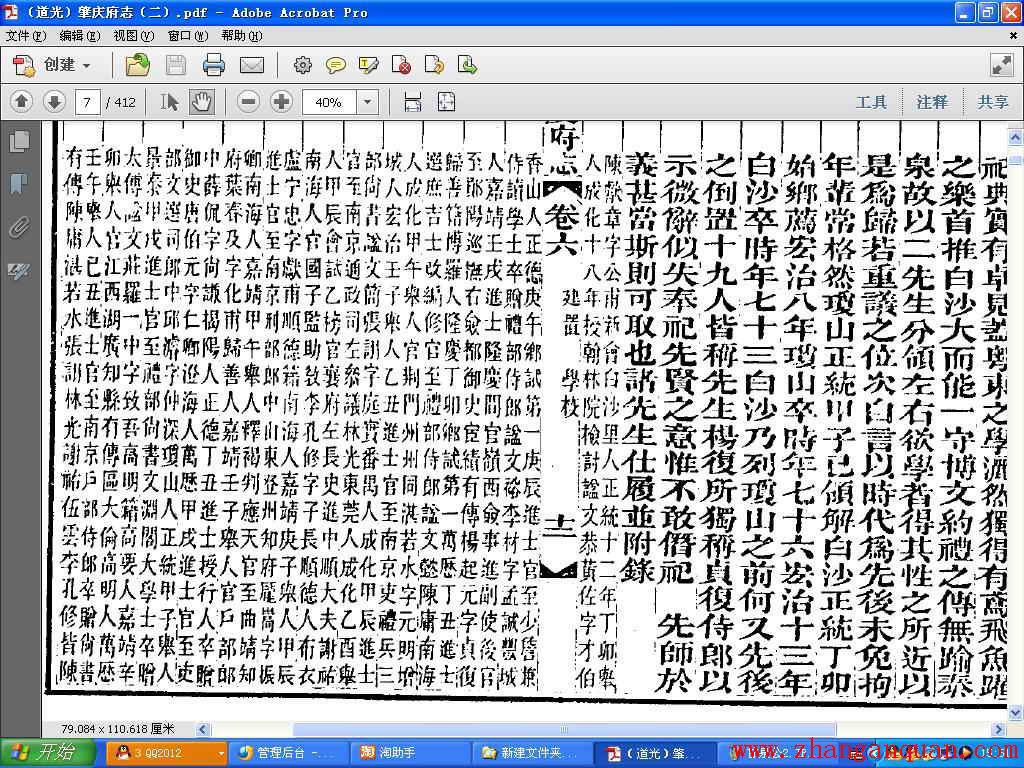Add a sticky note comment bubble
Screen dimensions: 1024x768
[336, 65]
